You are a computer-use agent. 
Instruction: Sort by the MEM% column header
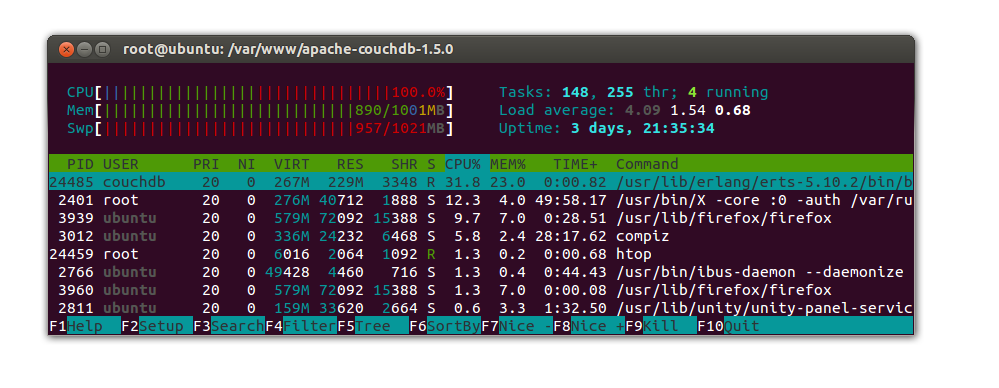508,164
